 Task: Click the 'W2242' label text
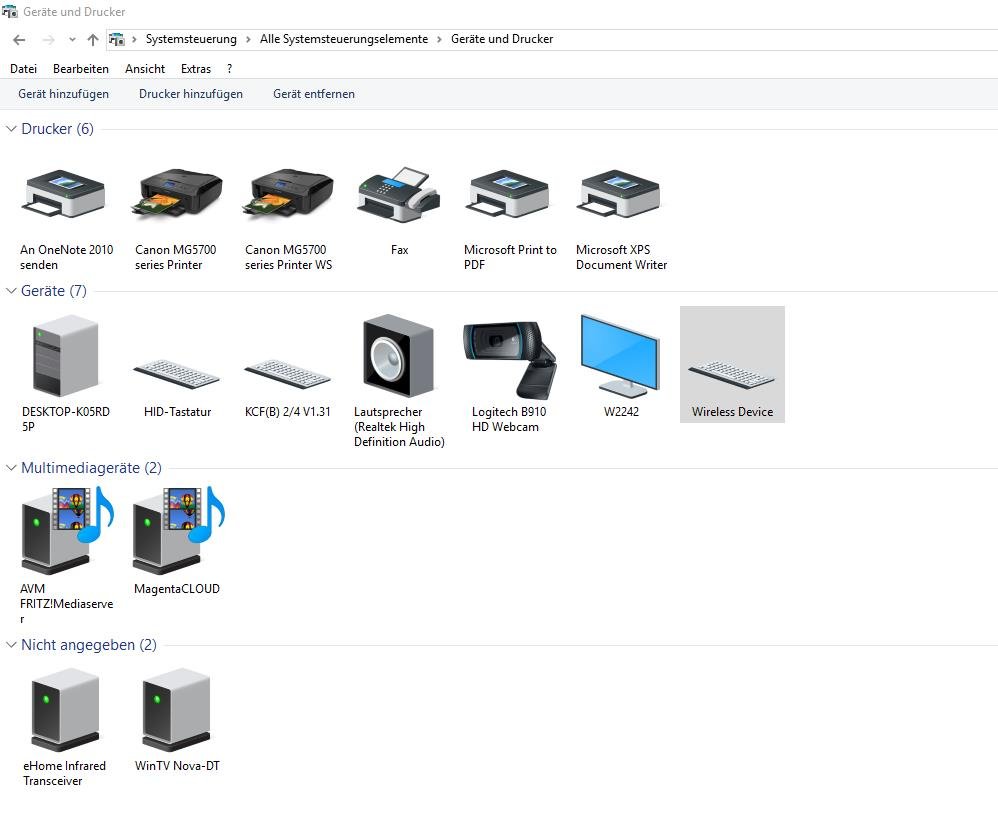(x=621, y=412)
